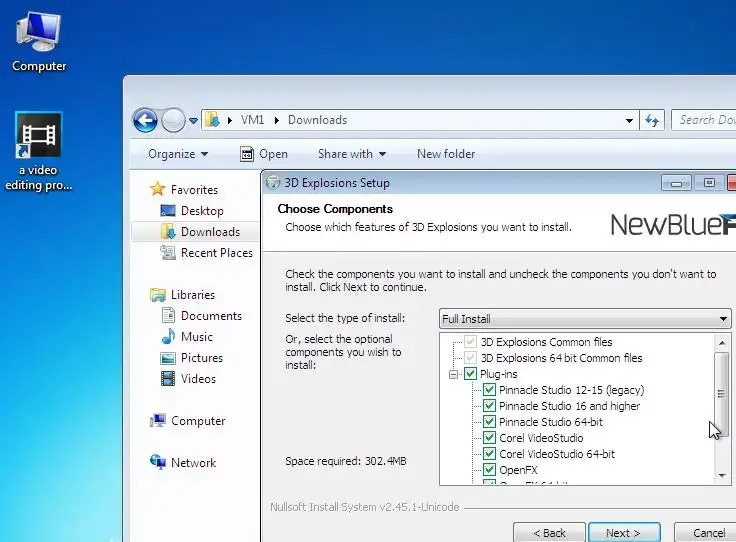Click the Downloads folder icon in sidebar
The height and width of the screenshot is (542, 736).
[x=168, y=231]
